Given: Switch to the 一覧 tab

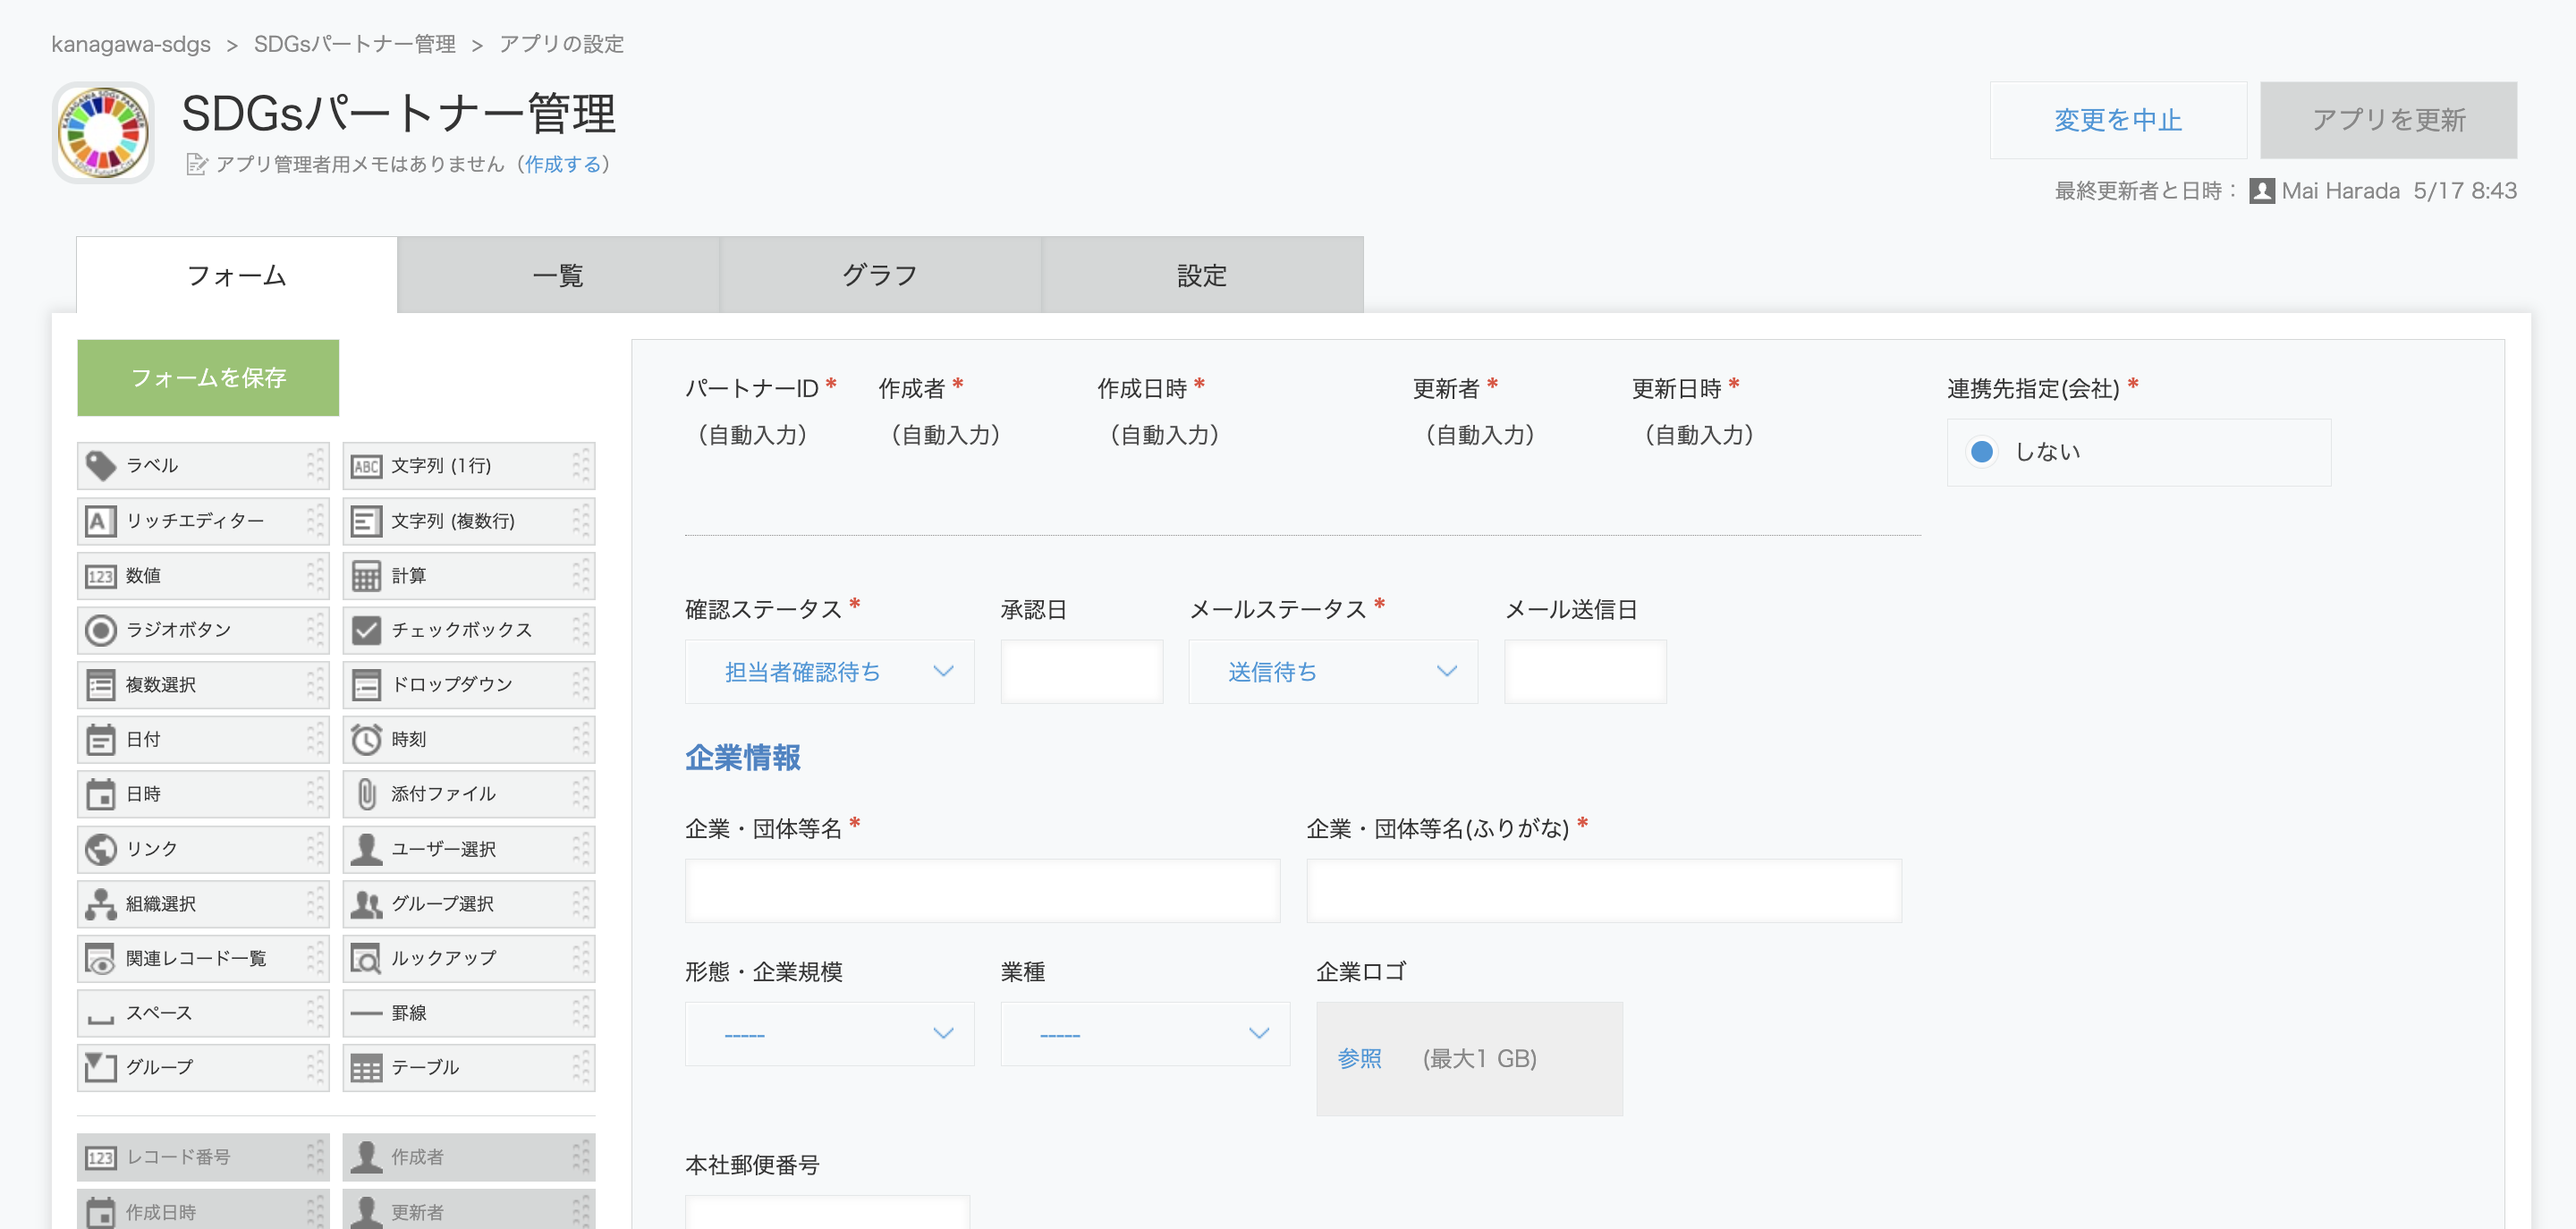Looking at the screenshot, I should tap(558, 275).
